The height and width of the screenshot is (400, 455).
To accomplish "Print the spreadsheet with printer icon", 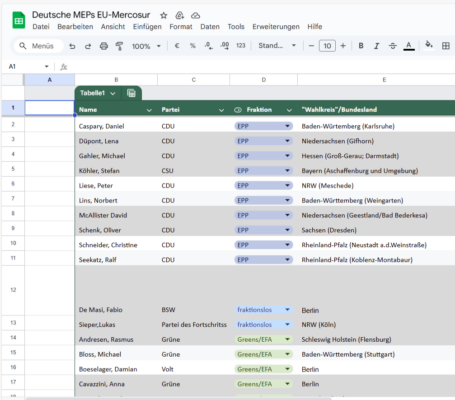I will [104, 46].
